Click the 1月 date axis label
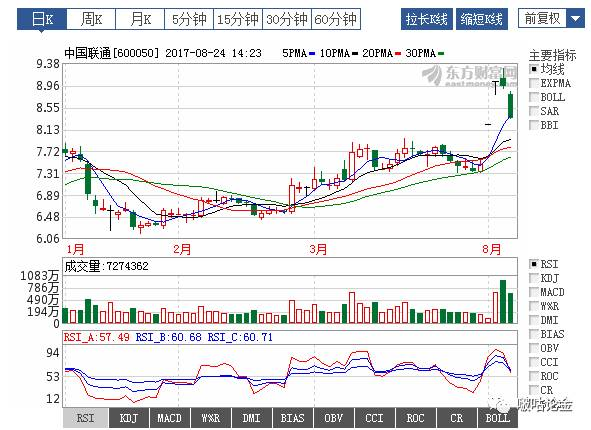The image size is (591, 430). 75,249
